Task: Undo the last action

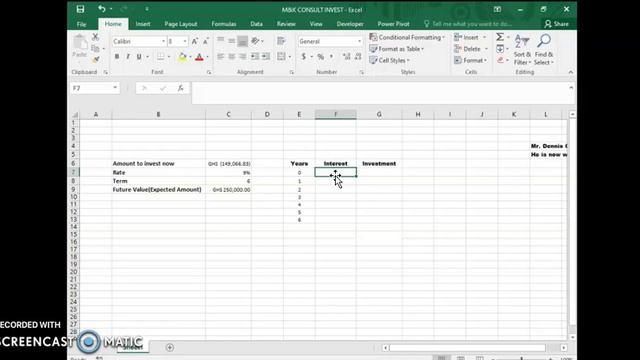Action: pos(102,9)
